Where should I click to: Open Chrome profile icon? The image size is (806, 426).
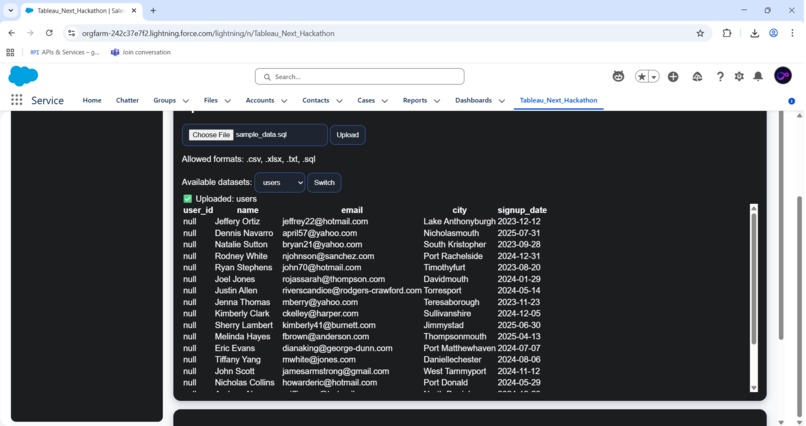[x=773, y=33]
